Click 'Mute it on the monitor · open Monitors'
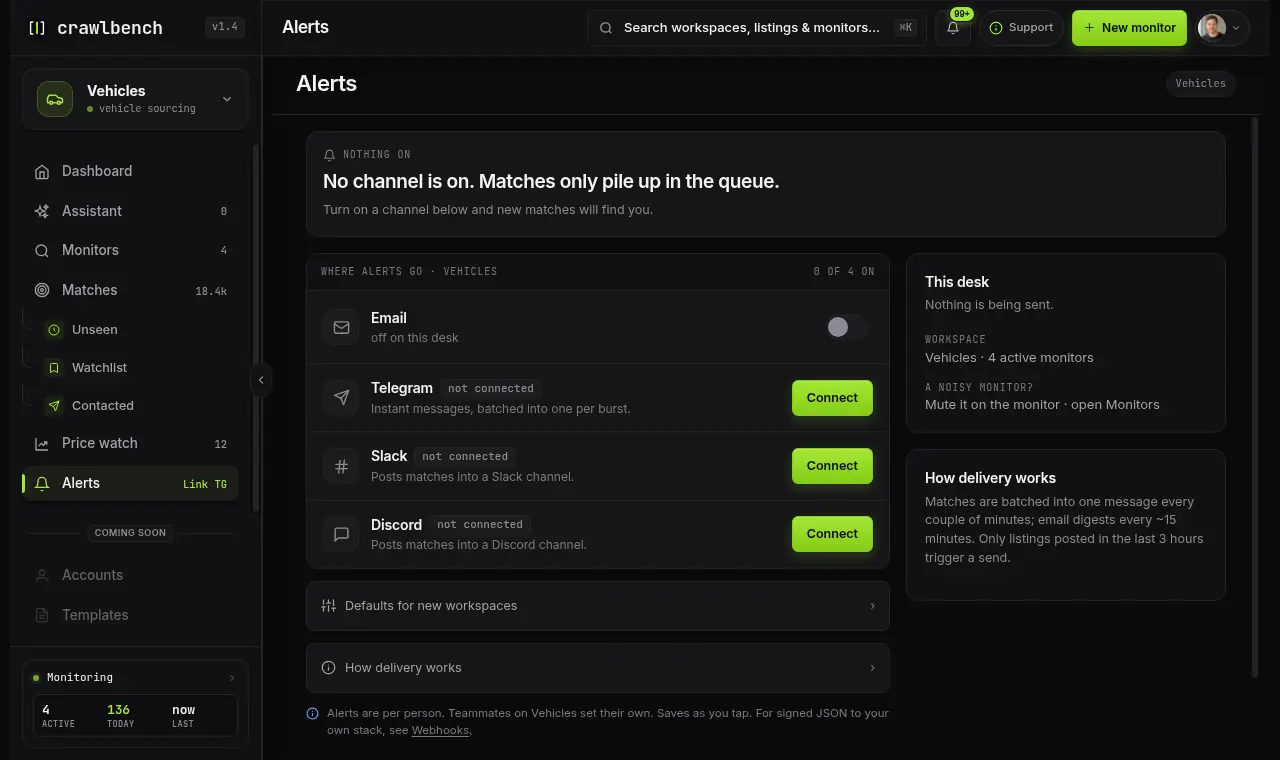Image resolution: width=1280 pixels, height=760 pixels. [1042, 405]
